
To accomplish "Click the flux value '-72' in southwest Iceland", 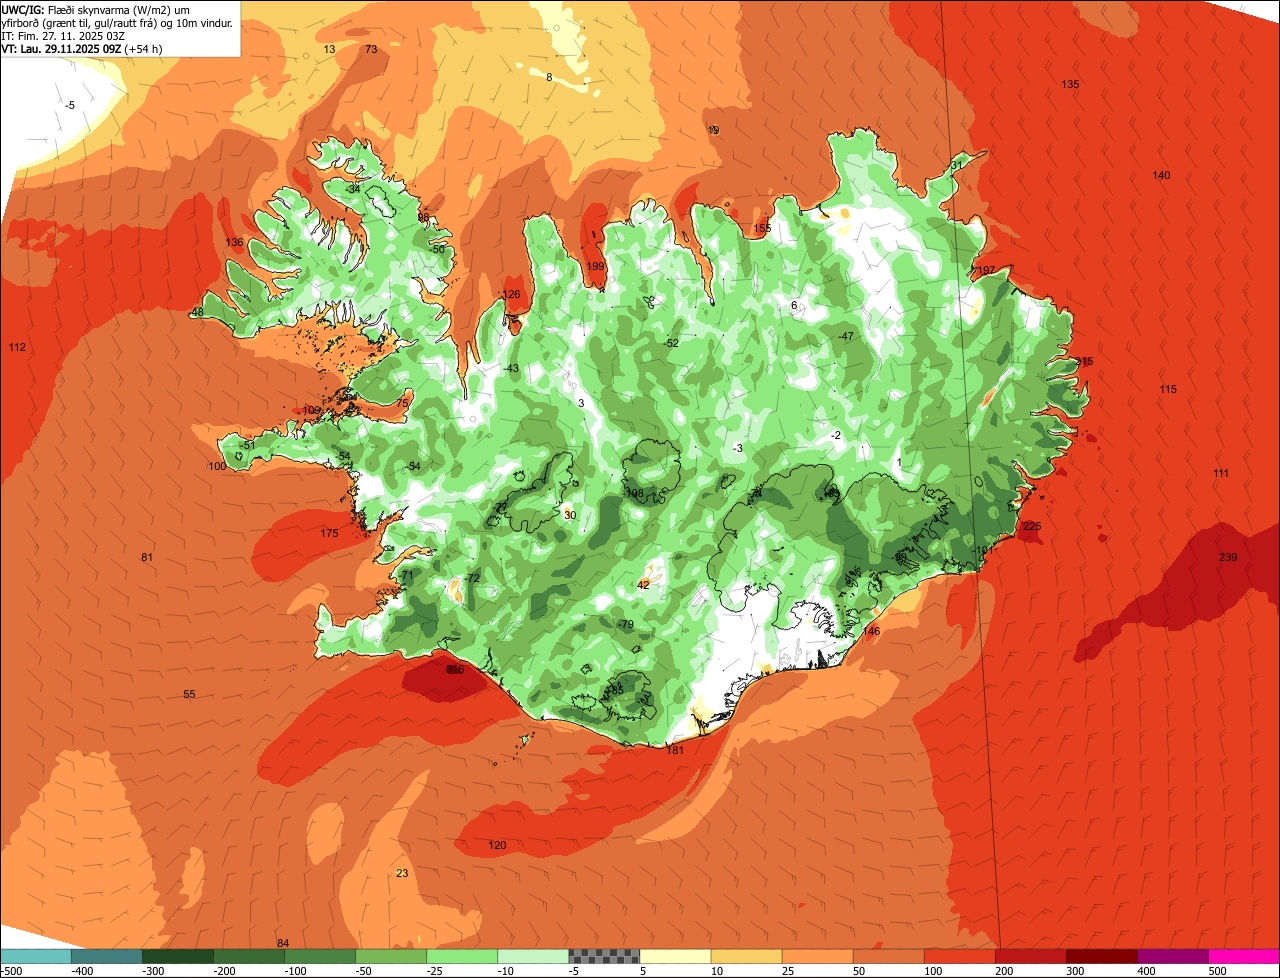I will 472,578.
